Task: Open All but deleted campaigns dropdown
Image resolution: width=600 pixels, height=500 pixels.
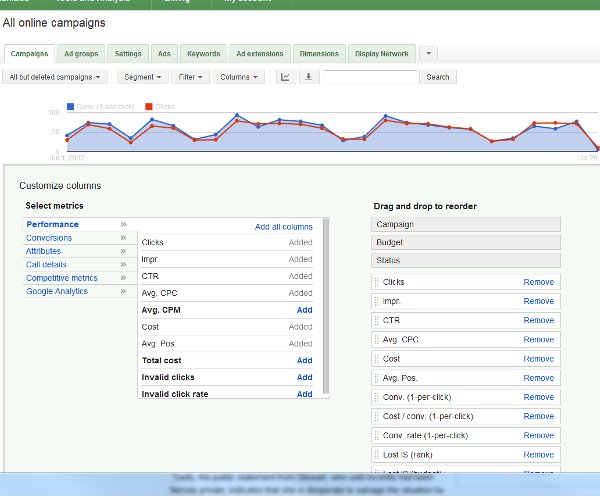Action: [55, 77]
